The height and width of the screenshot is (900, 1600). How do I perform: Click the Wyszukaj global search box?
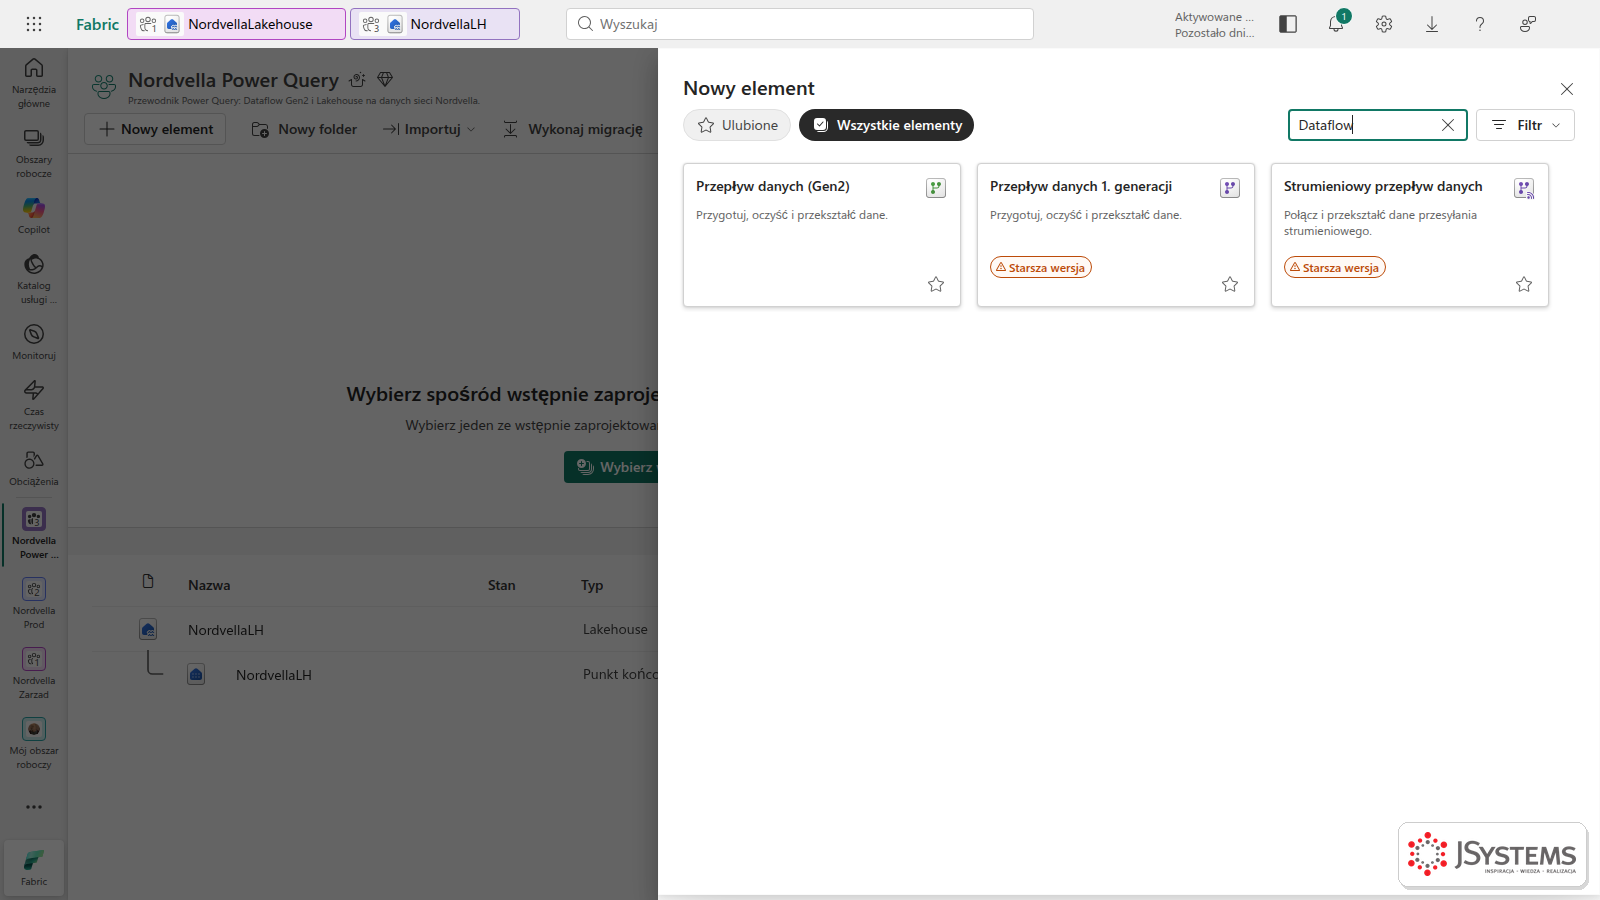(800, 24)
